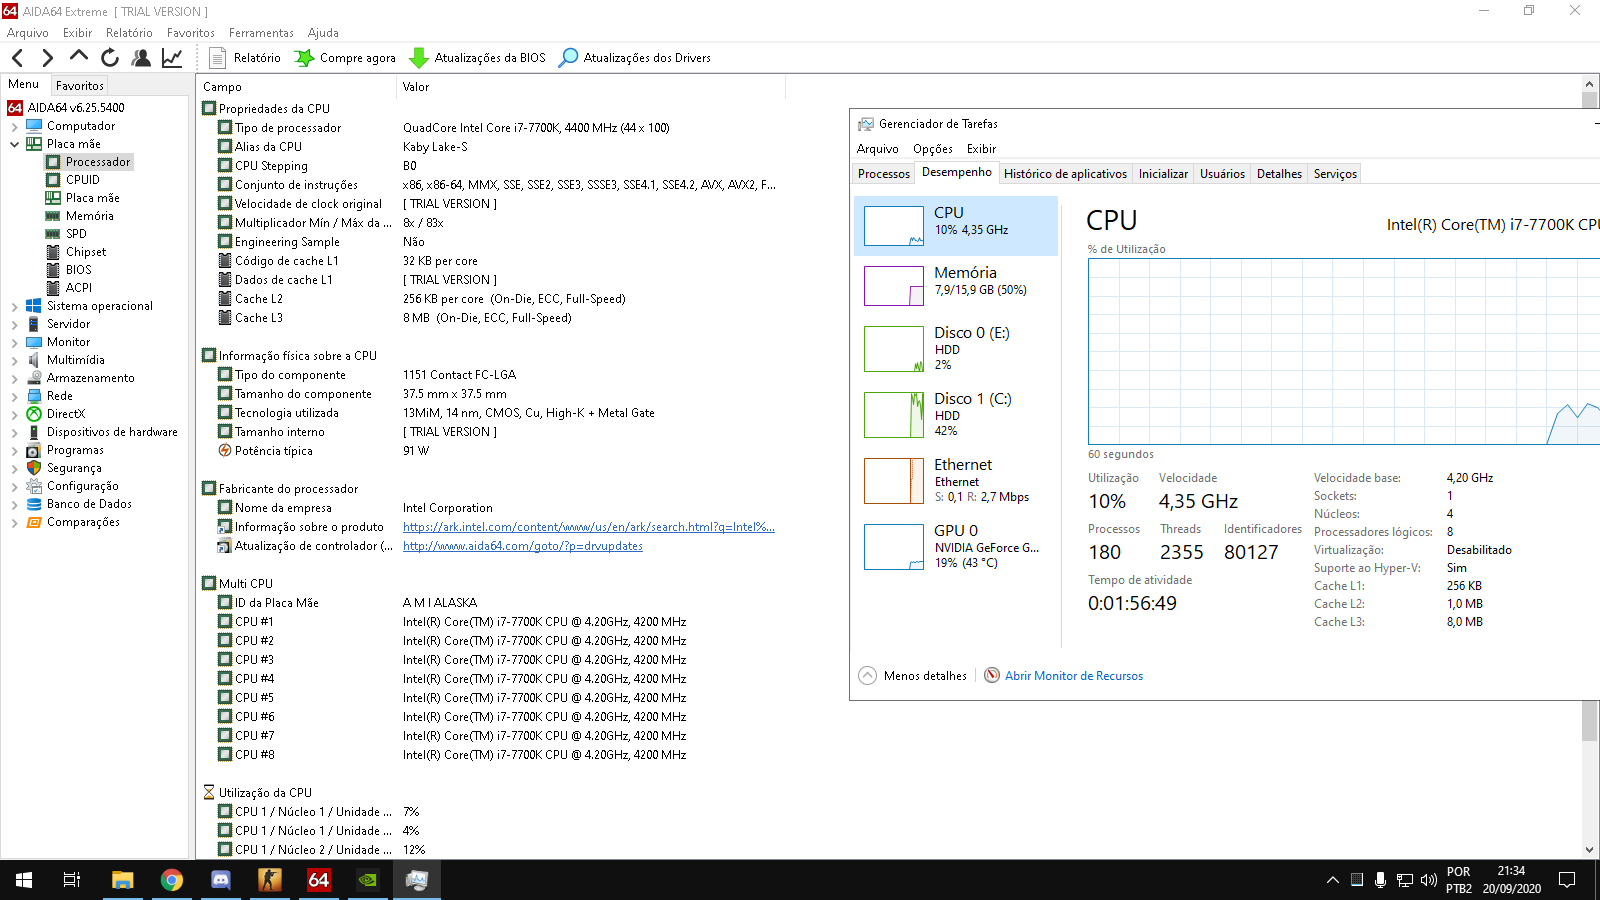Viewport: 1600px width, 900px height.
Task: Click the Up level arrow icon
Action: 79,57
